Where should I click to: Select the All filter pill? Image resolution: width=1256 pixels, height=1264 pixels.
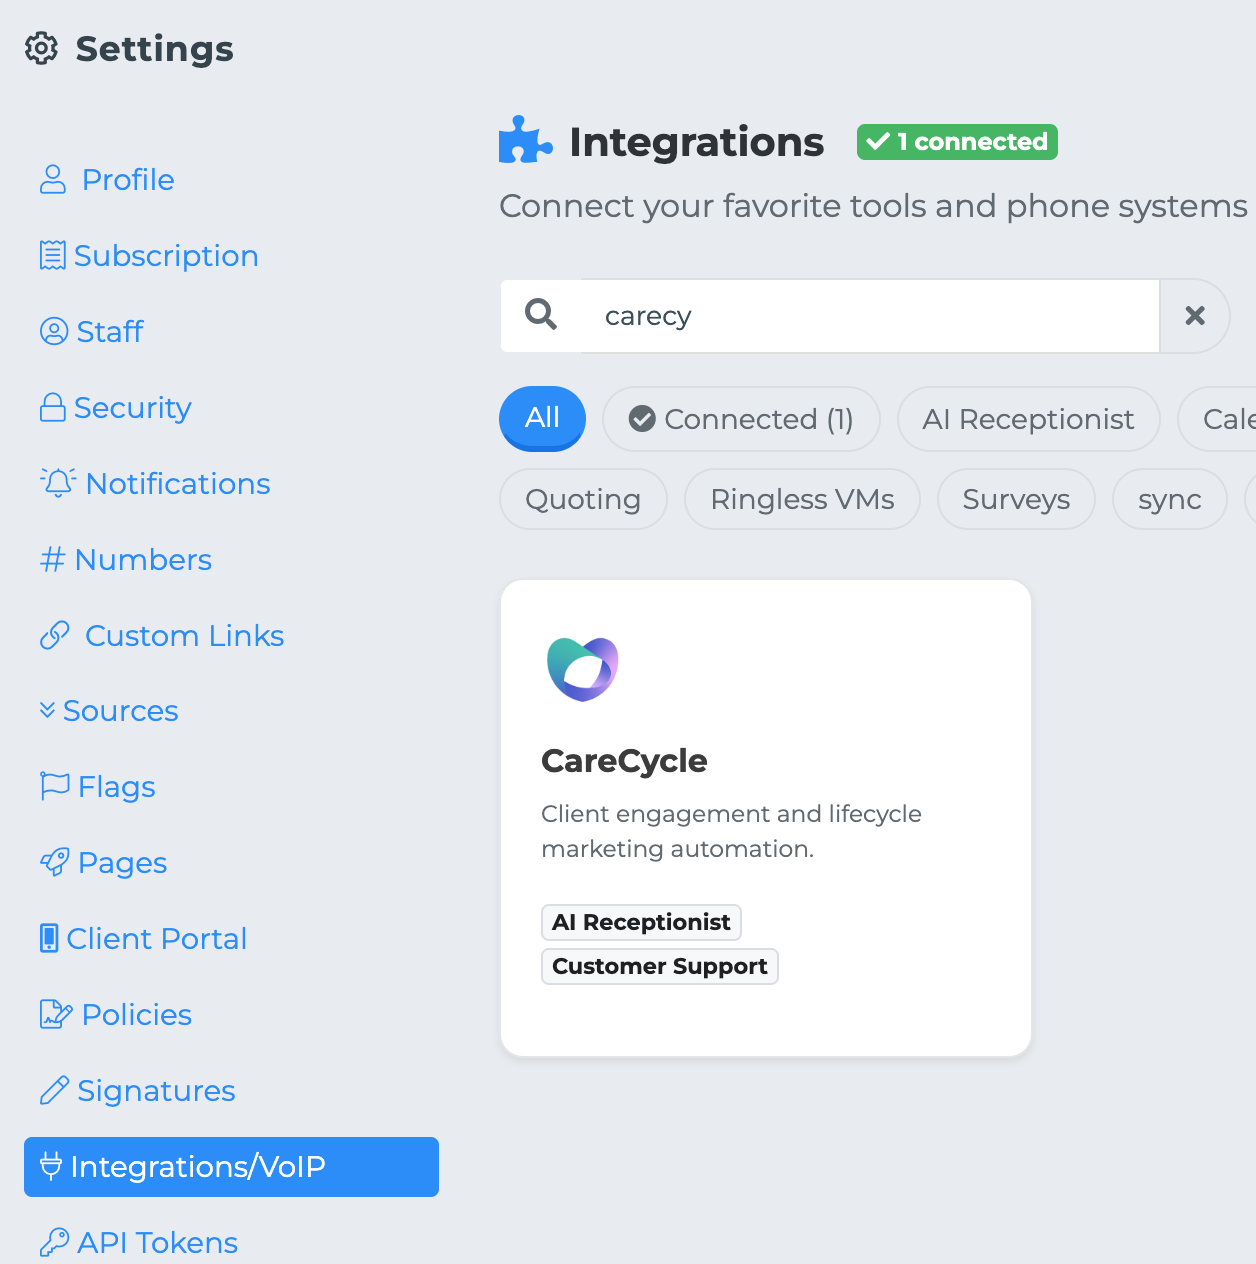pos(542,418)
